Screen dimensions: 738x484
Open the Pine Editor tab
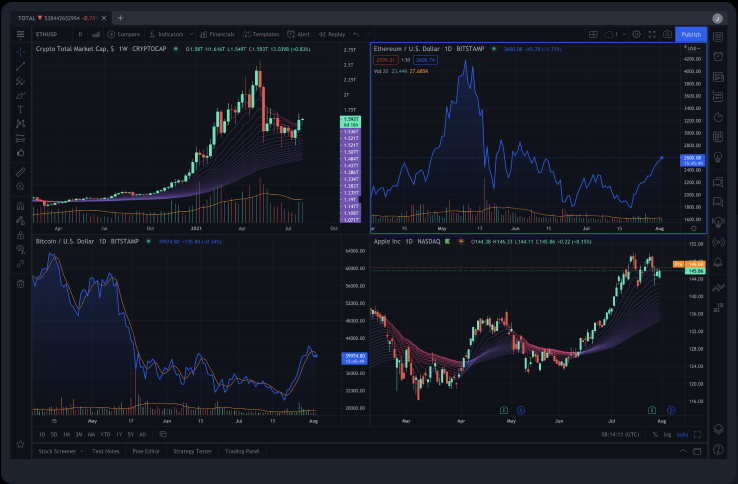[x=146, y=451]
